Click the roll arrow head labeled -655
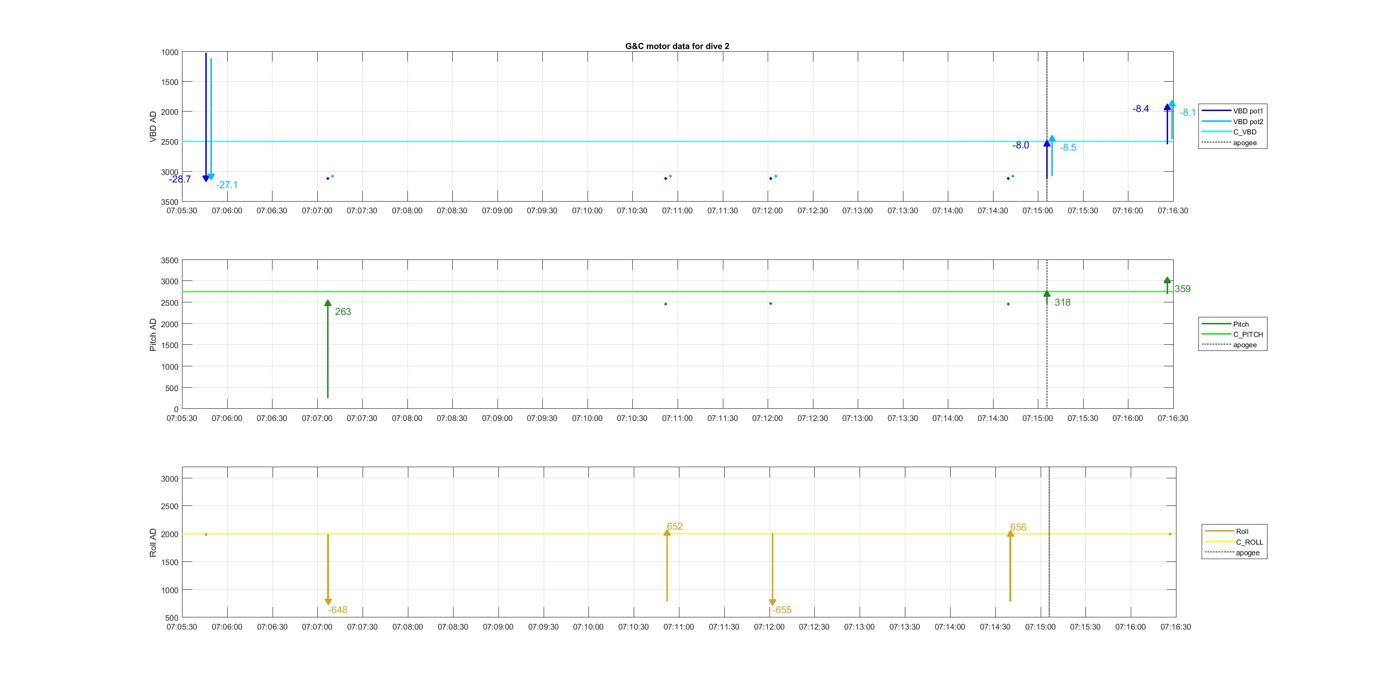1400x693 pixels. pyautogui.click(x=772, y=602)
